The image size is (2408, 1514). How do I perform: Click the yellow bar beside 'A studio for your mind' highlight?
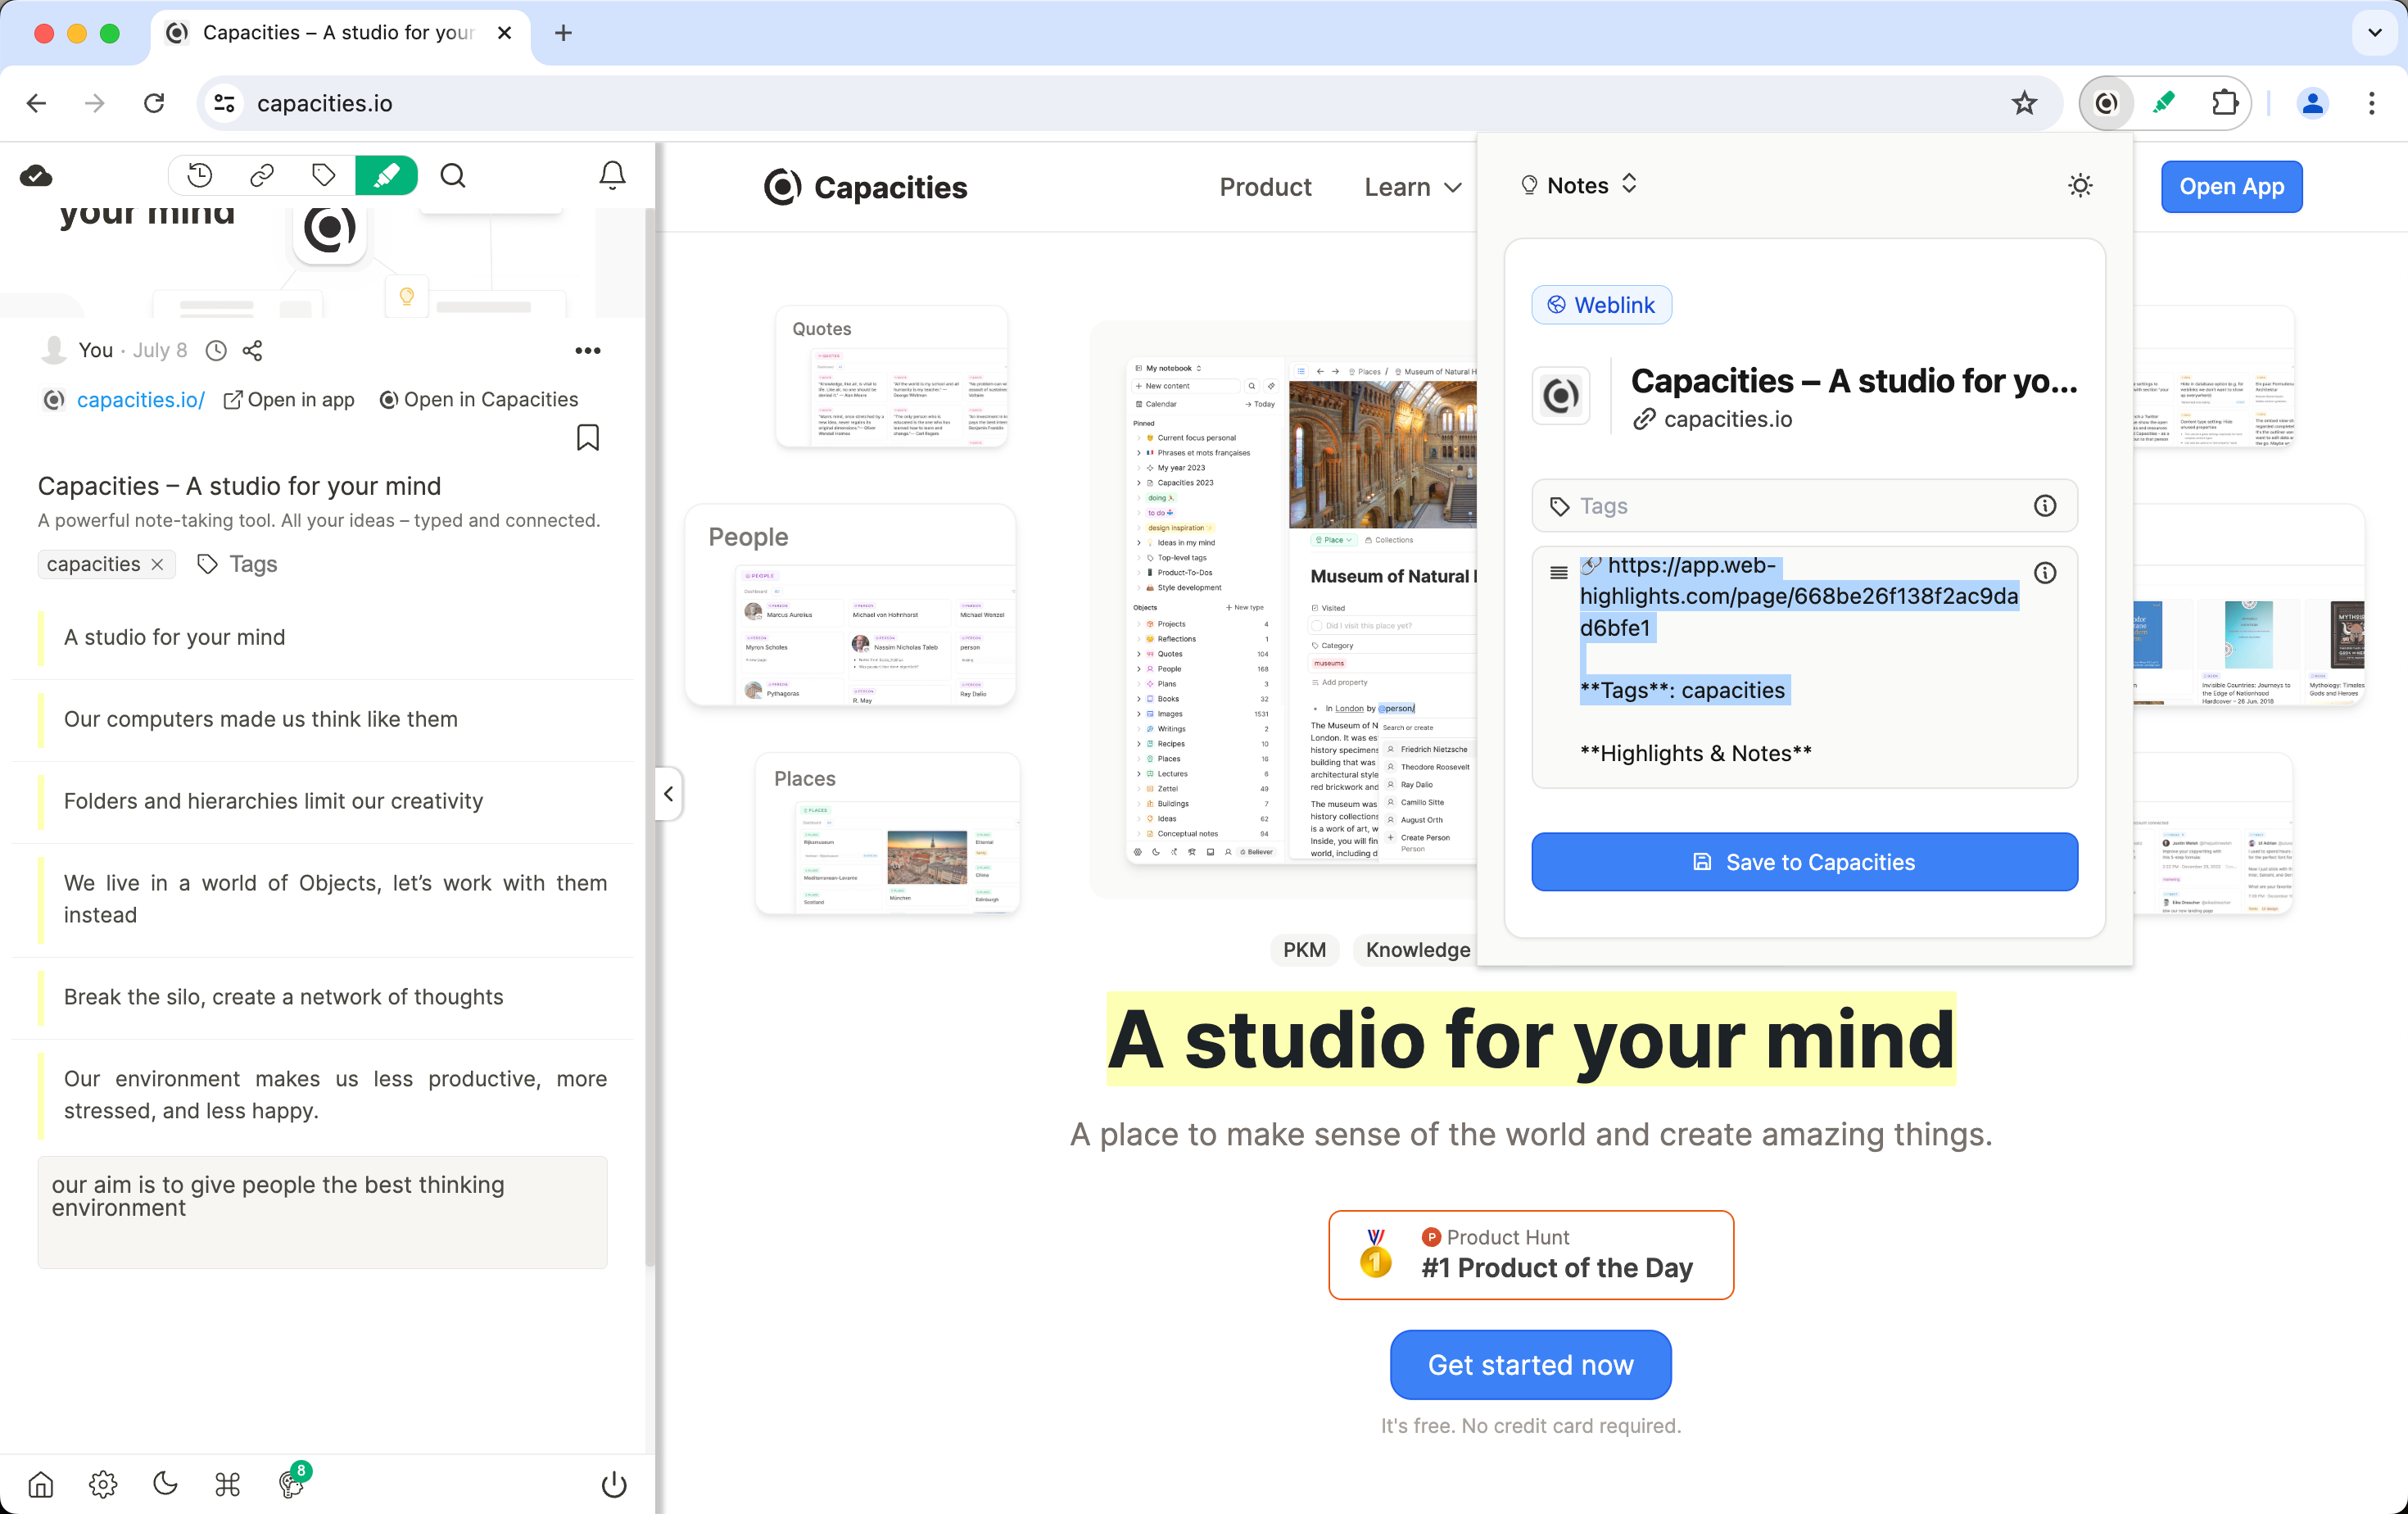click(41, 637)
